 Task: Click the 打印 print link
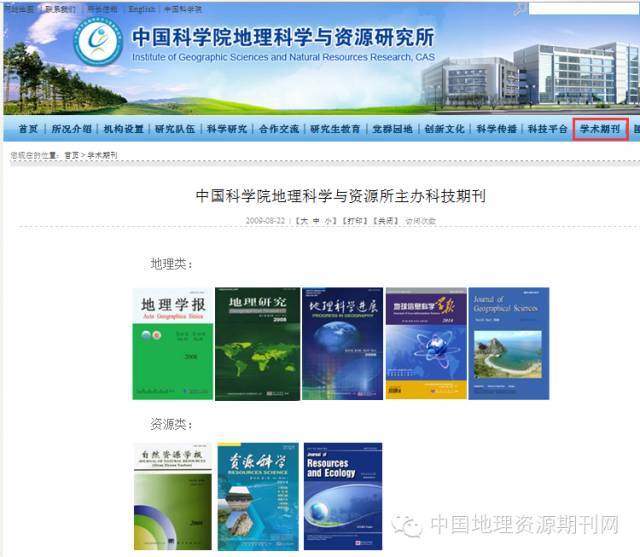pos(355,221)
